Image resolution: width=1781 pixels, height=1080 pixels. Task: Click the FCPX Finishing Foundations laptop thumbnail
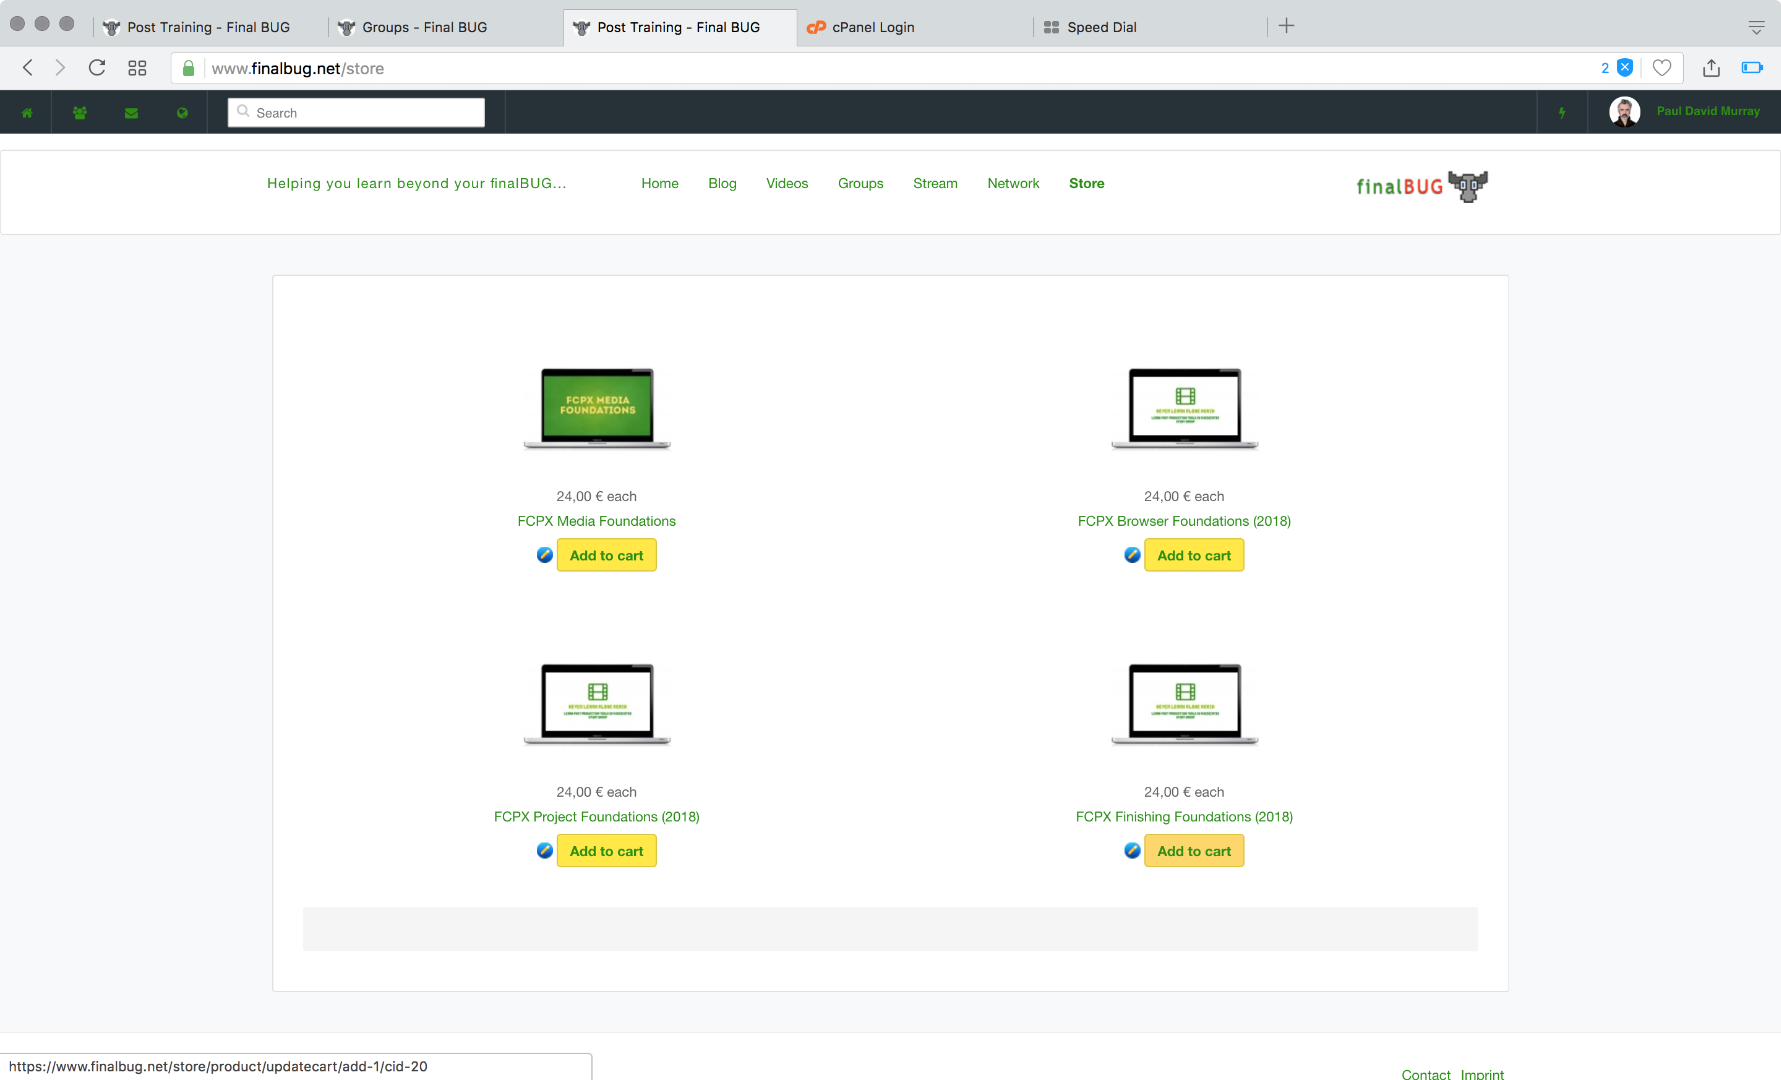coord(1184,705)
